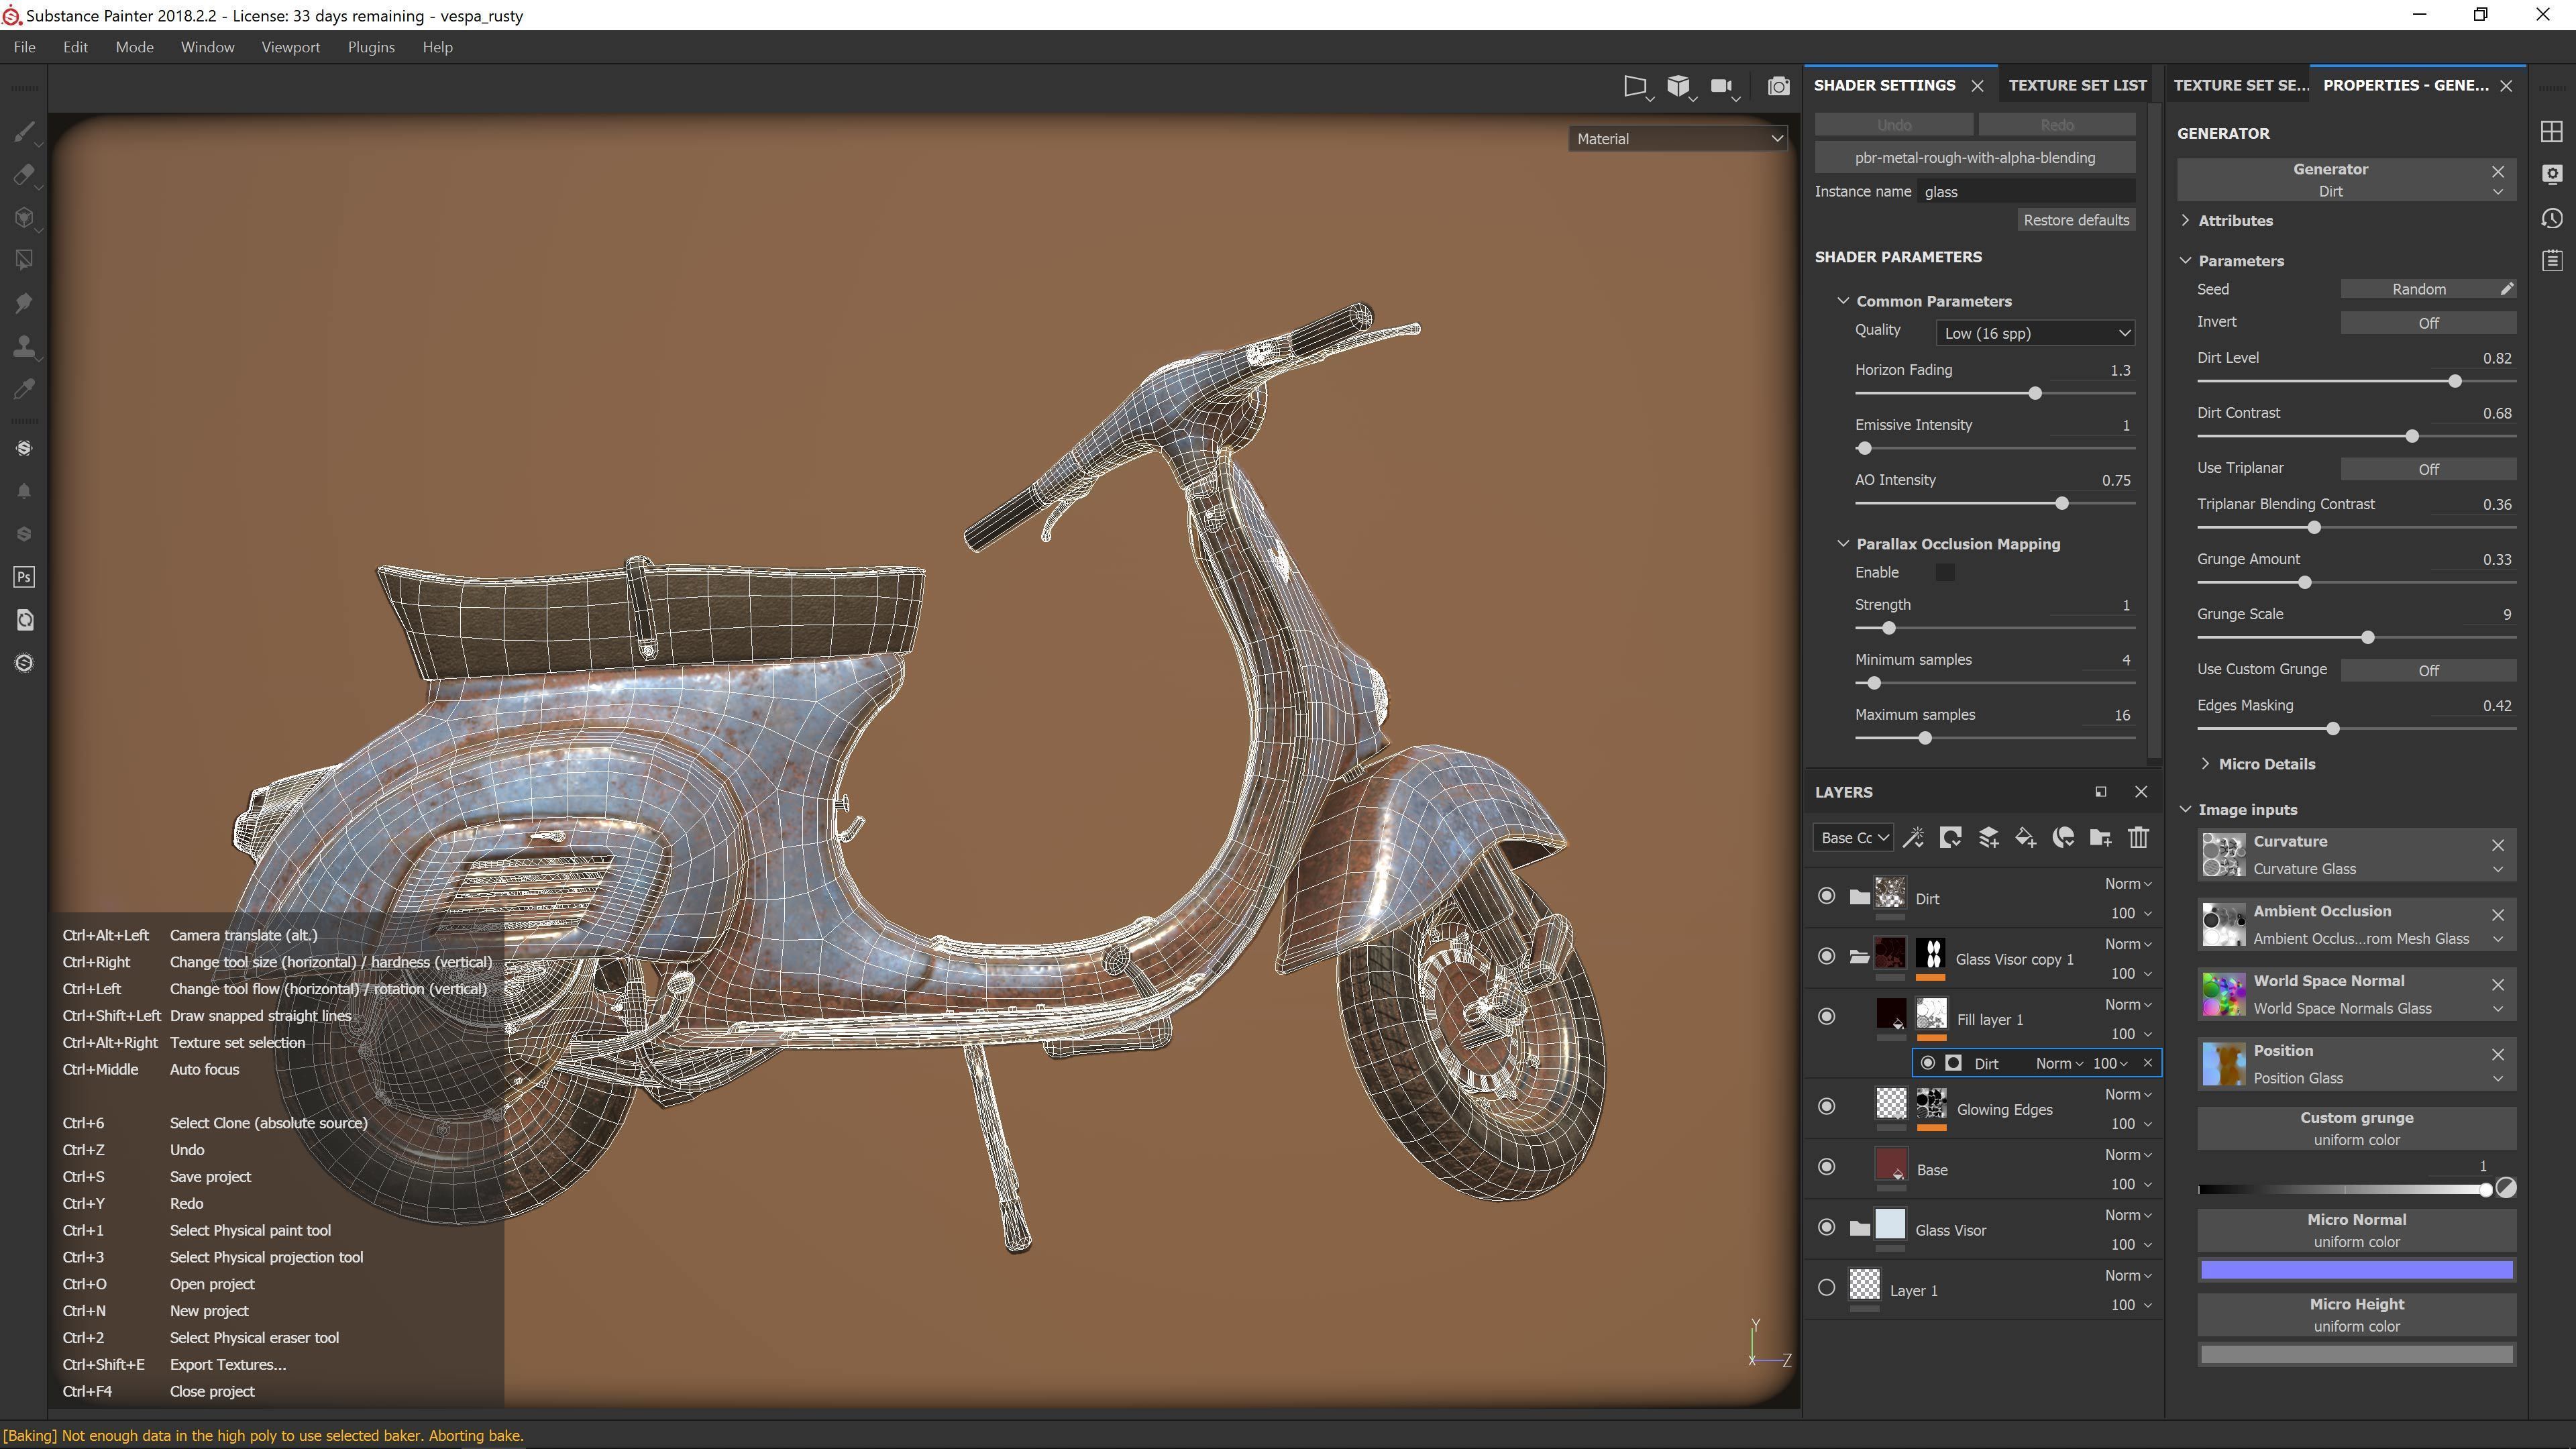Switch to the Texture Set Settings tab
This screenshot has height=1449, width=2576.
(2241, 85)
